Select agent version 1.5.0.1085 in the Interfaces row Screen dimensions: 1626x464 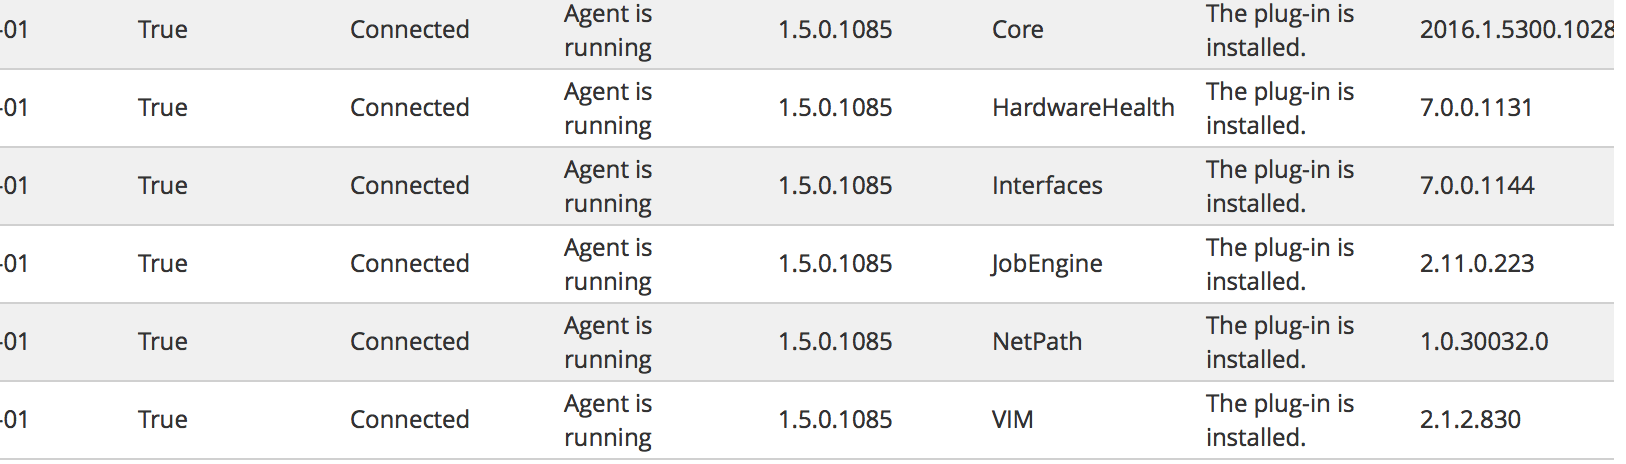click(x=835, y=186)
